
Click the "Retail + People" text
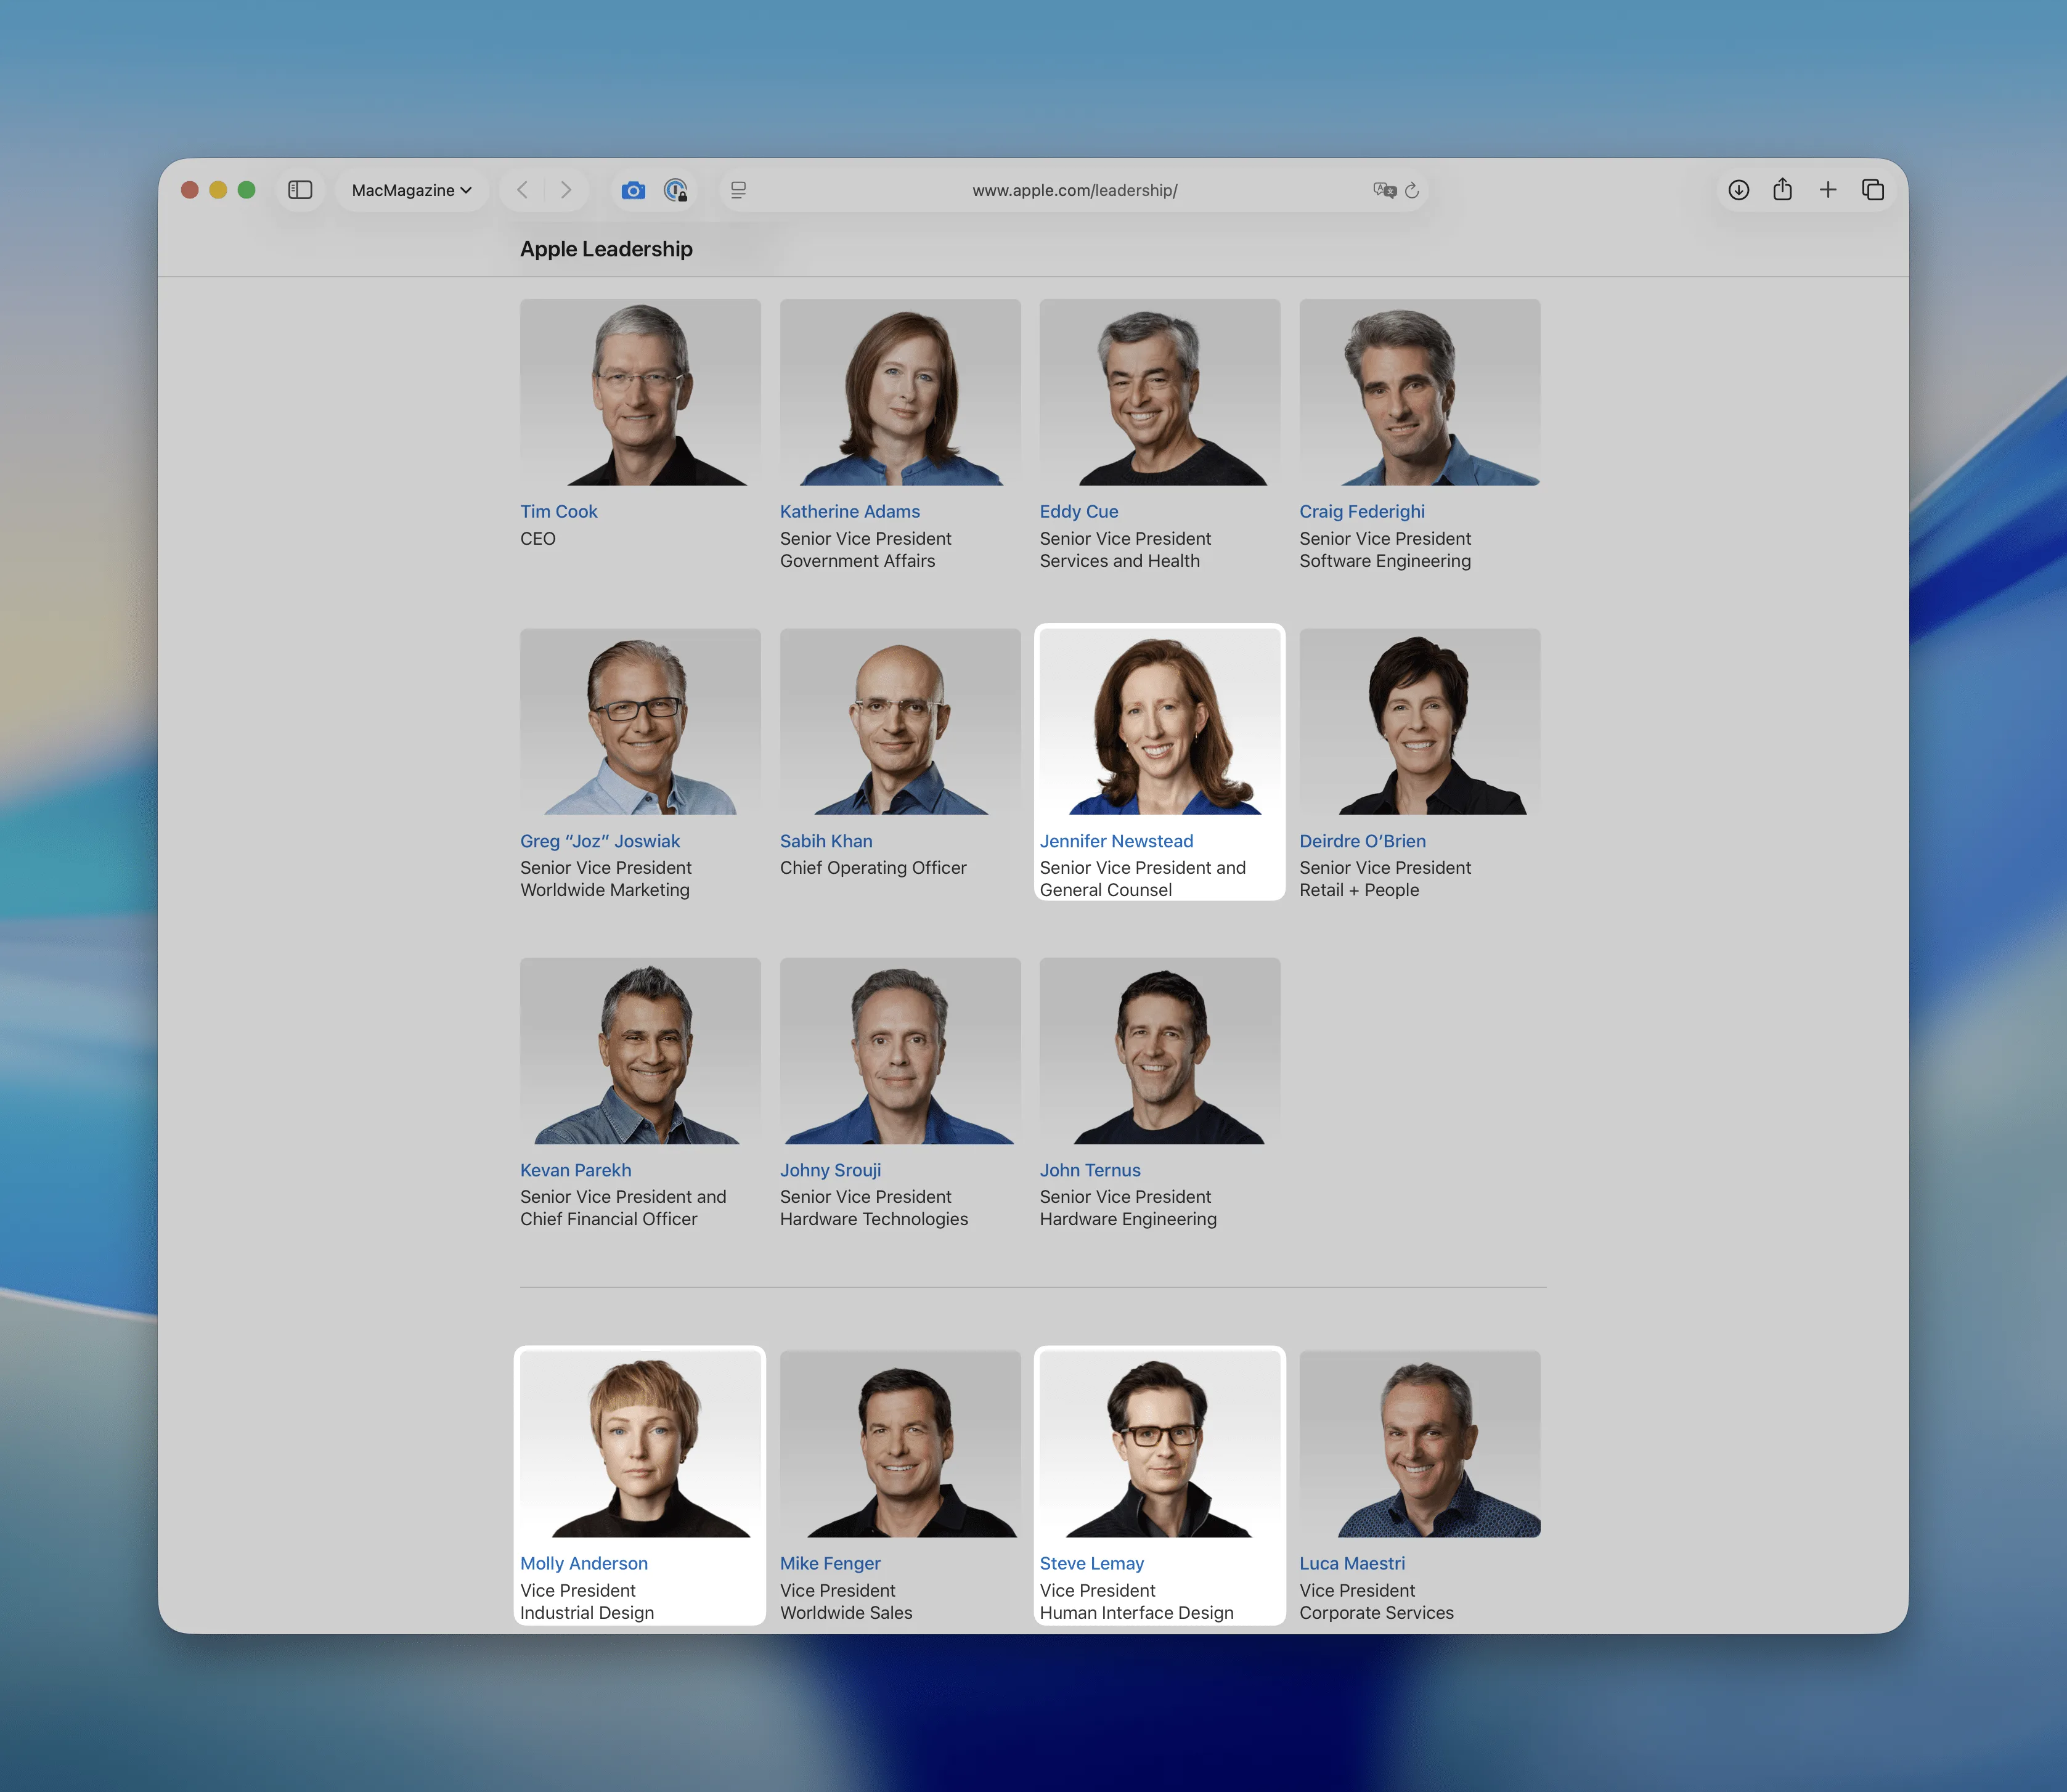pos(1359,890)
